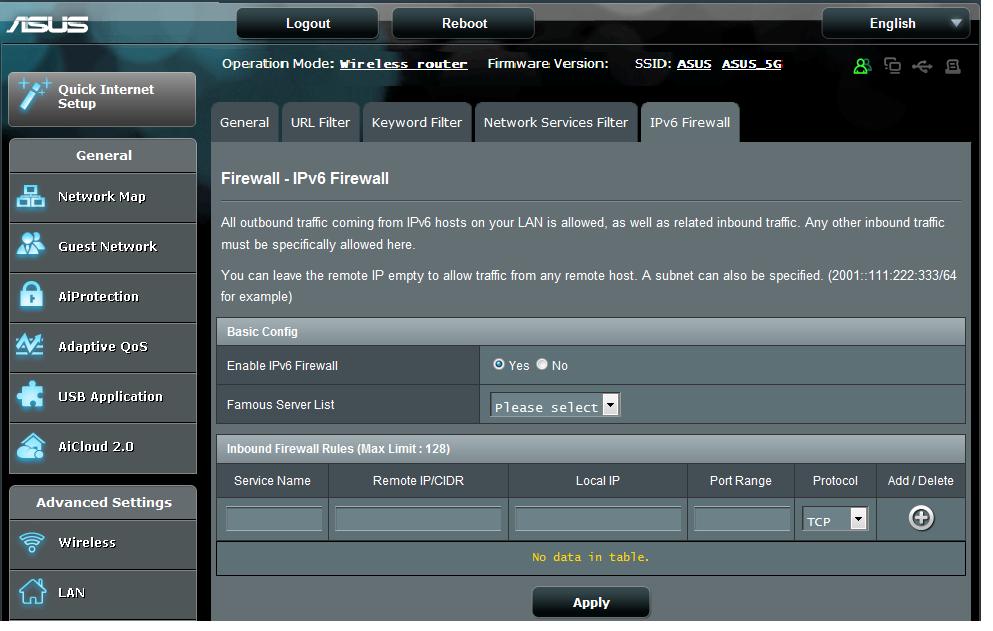Click the Reboot button
Viewport: 993px width, 631px height.
tap(464, 23)
